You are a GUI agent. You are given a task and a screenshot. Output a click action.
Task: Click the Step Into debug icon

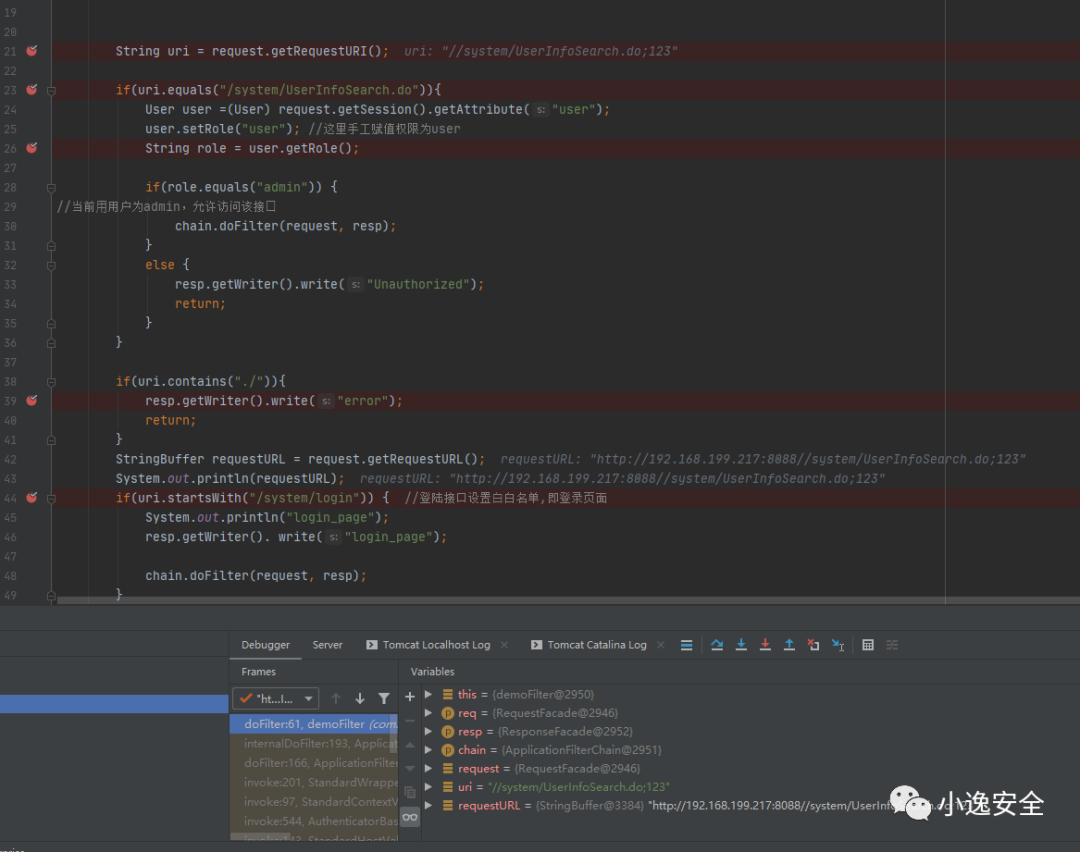(741, 645)
